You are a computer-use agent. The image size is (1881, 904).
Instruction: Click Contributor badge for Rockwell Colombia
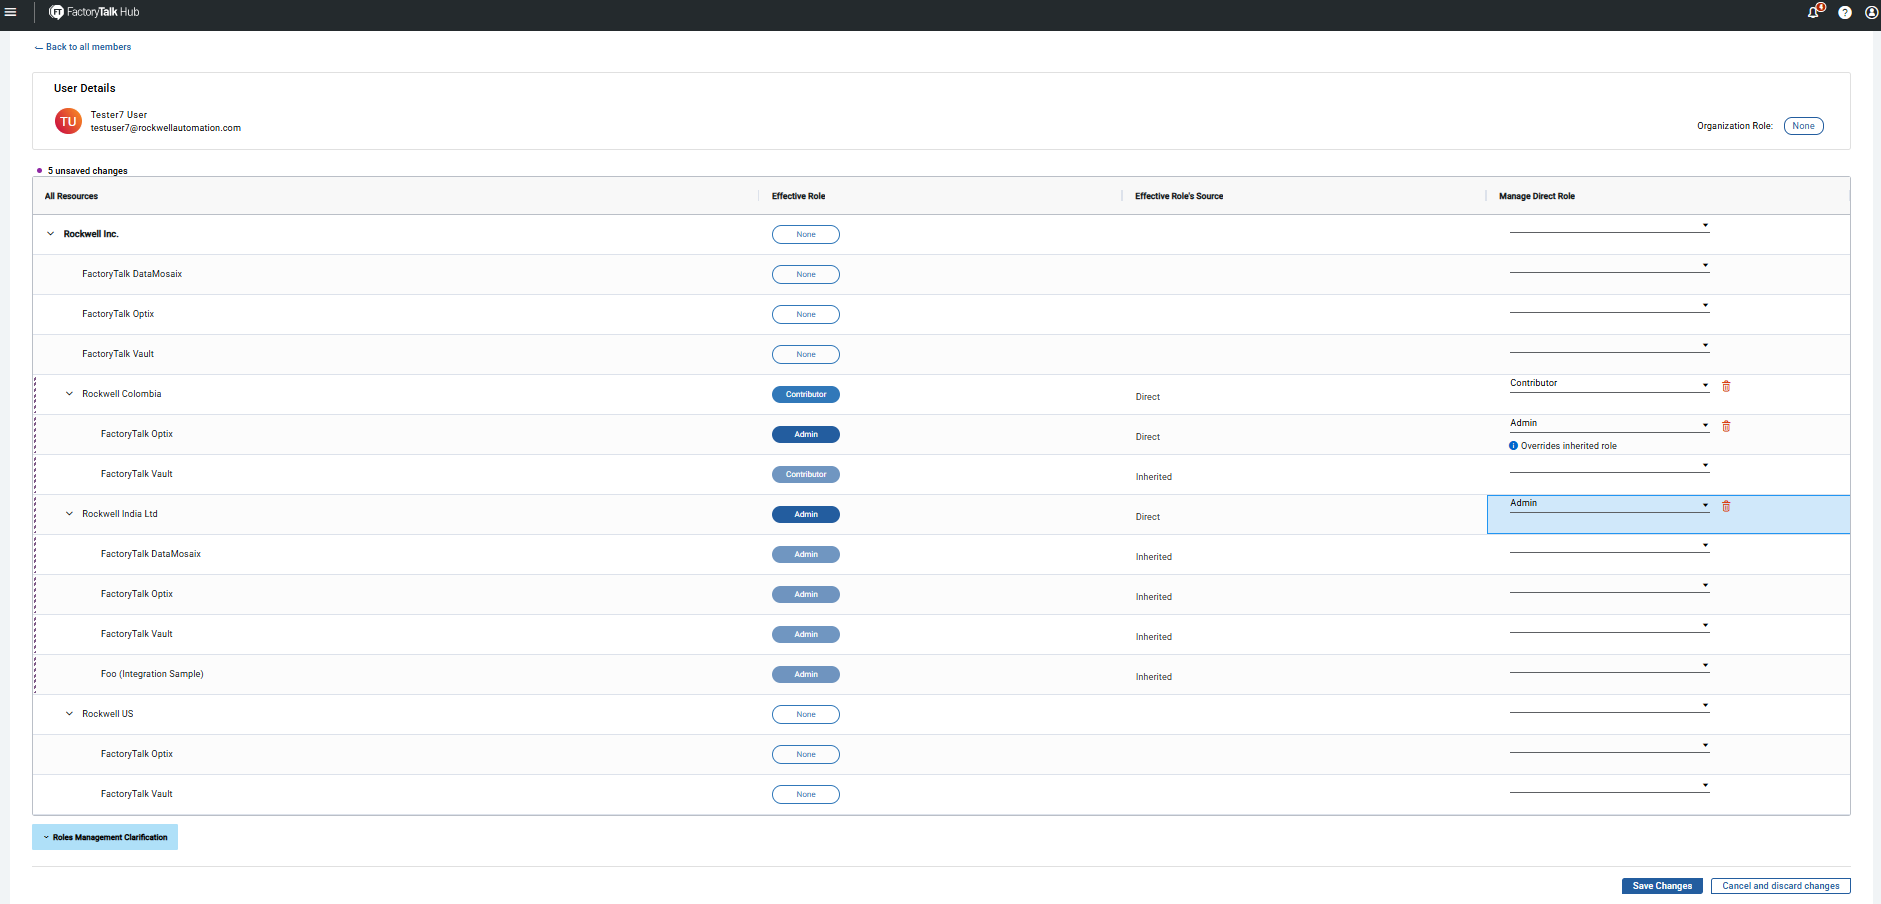806,394
